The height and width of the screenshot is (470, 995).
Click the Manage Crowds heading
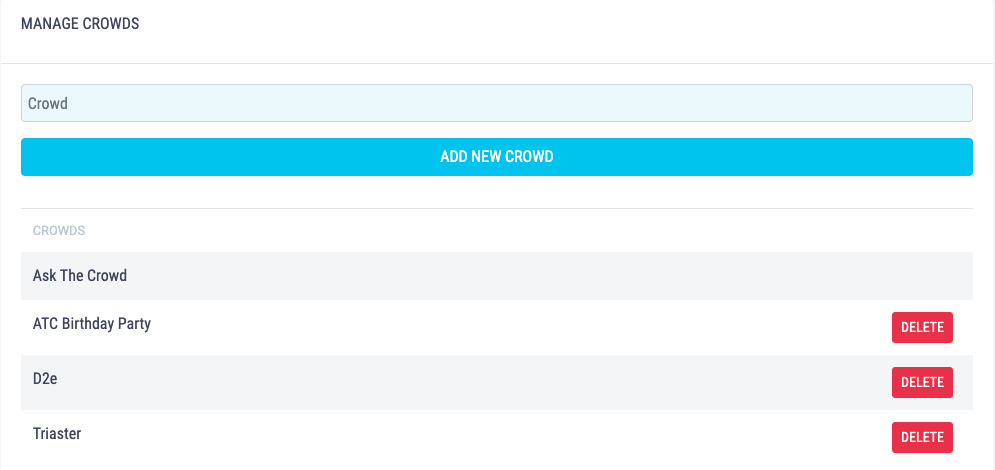pyautogui.click(x=80, y=24)
